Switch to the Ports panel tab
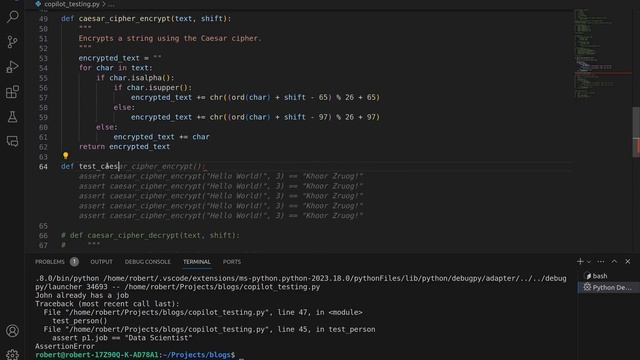 tap(232, 262)
